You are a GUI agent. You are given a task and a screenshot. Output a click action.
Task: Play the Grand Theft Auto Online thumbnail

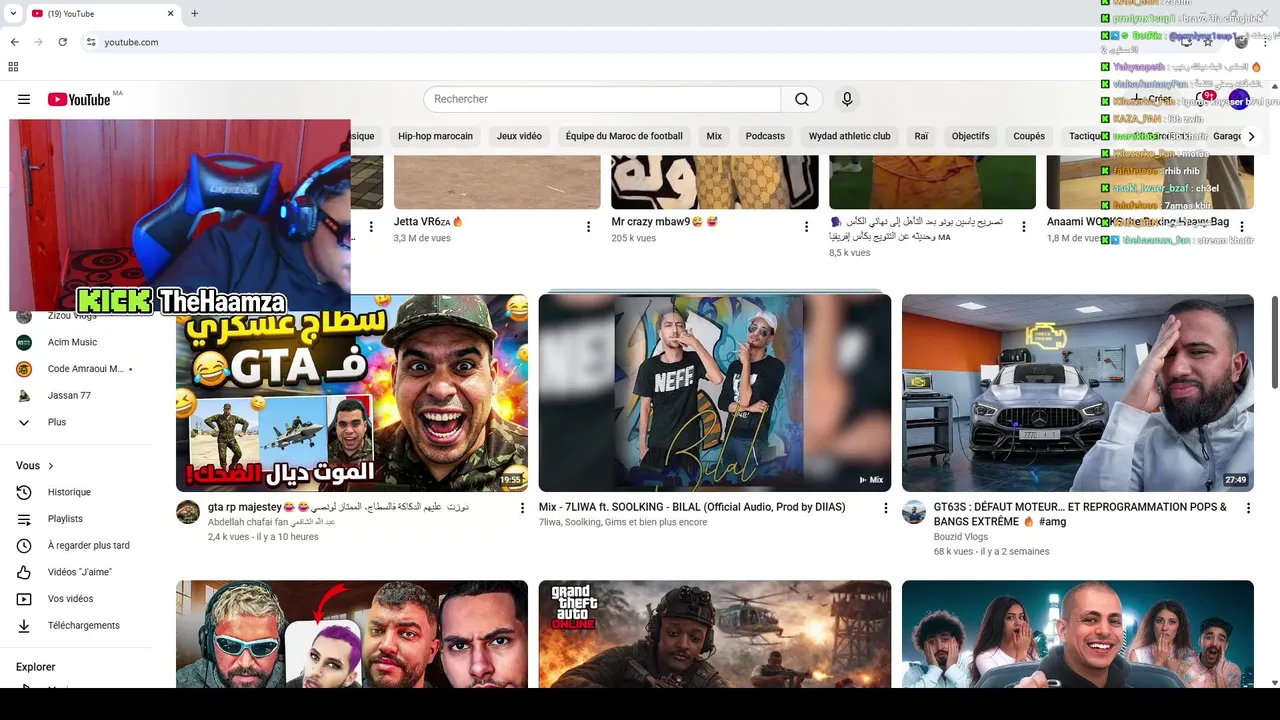pos(715,634)
